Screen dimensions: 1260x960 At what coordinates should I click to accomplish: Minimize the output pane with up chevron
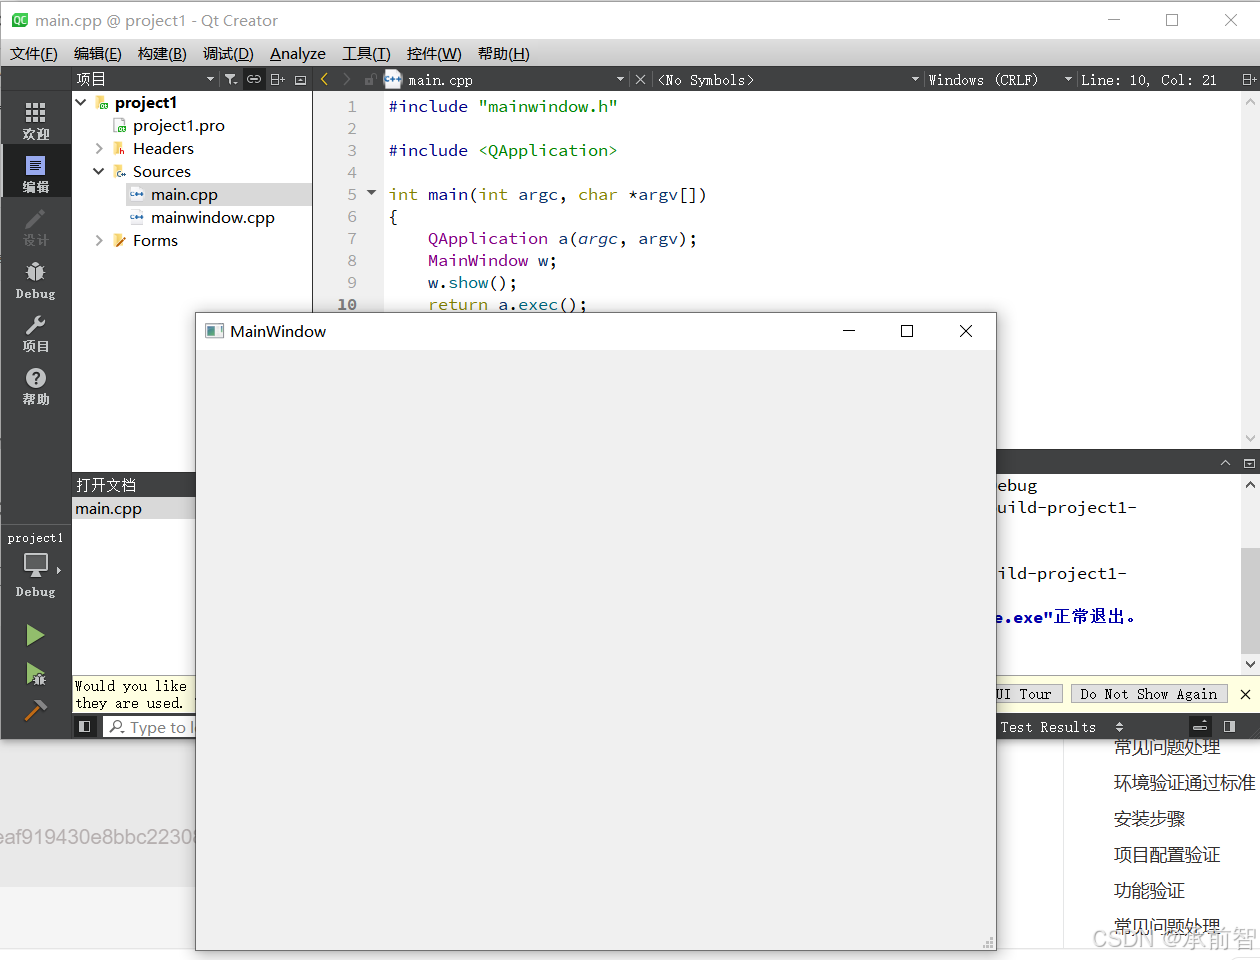tap(1225, 463)
